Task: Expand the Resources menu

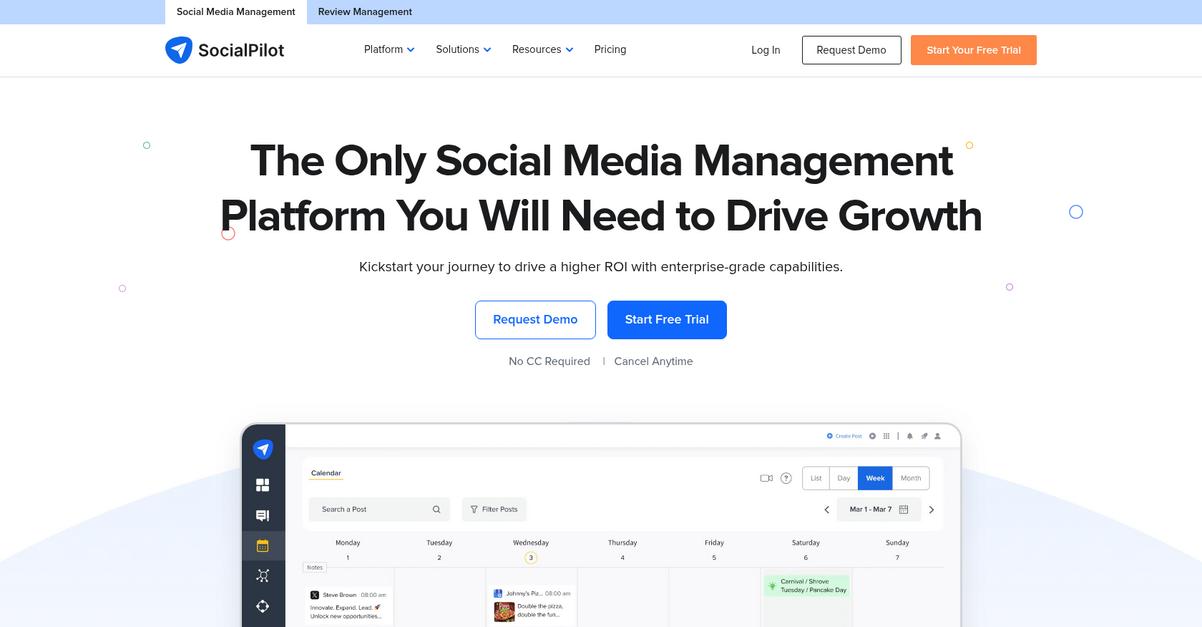Action: 542,49
